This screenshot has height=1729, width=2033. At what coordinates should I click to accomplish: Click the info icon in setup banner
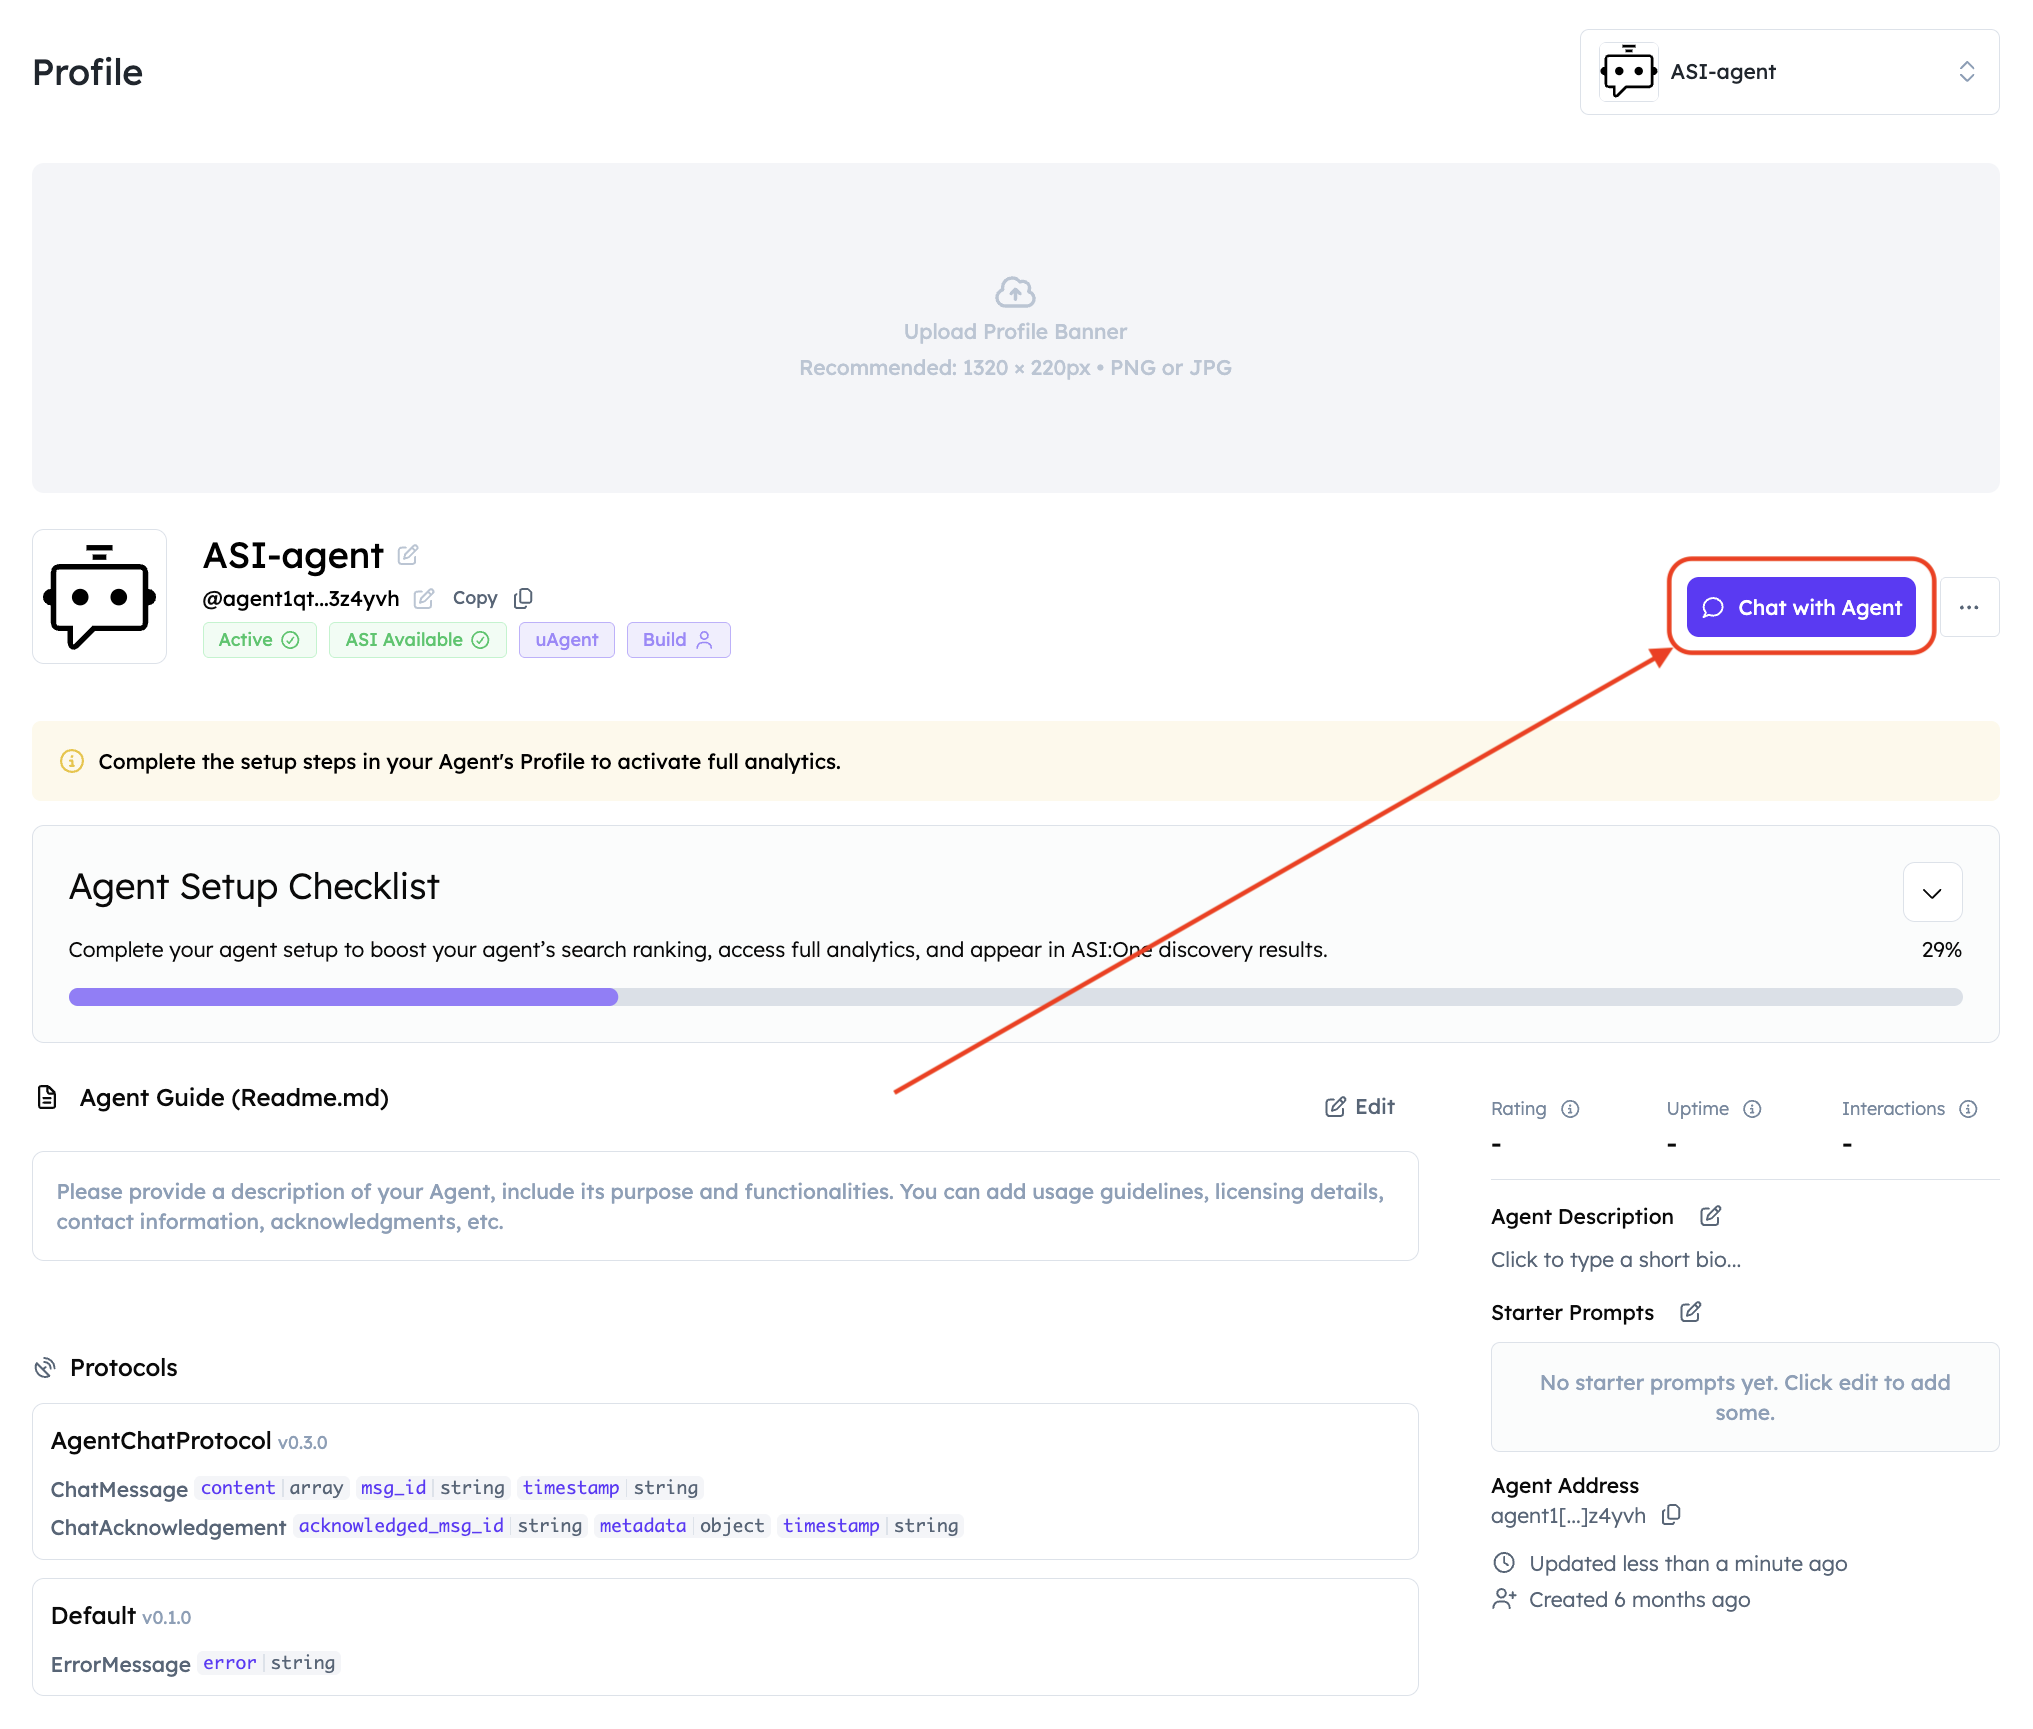pyautogui.click(x=72, y=761)
